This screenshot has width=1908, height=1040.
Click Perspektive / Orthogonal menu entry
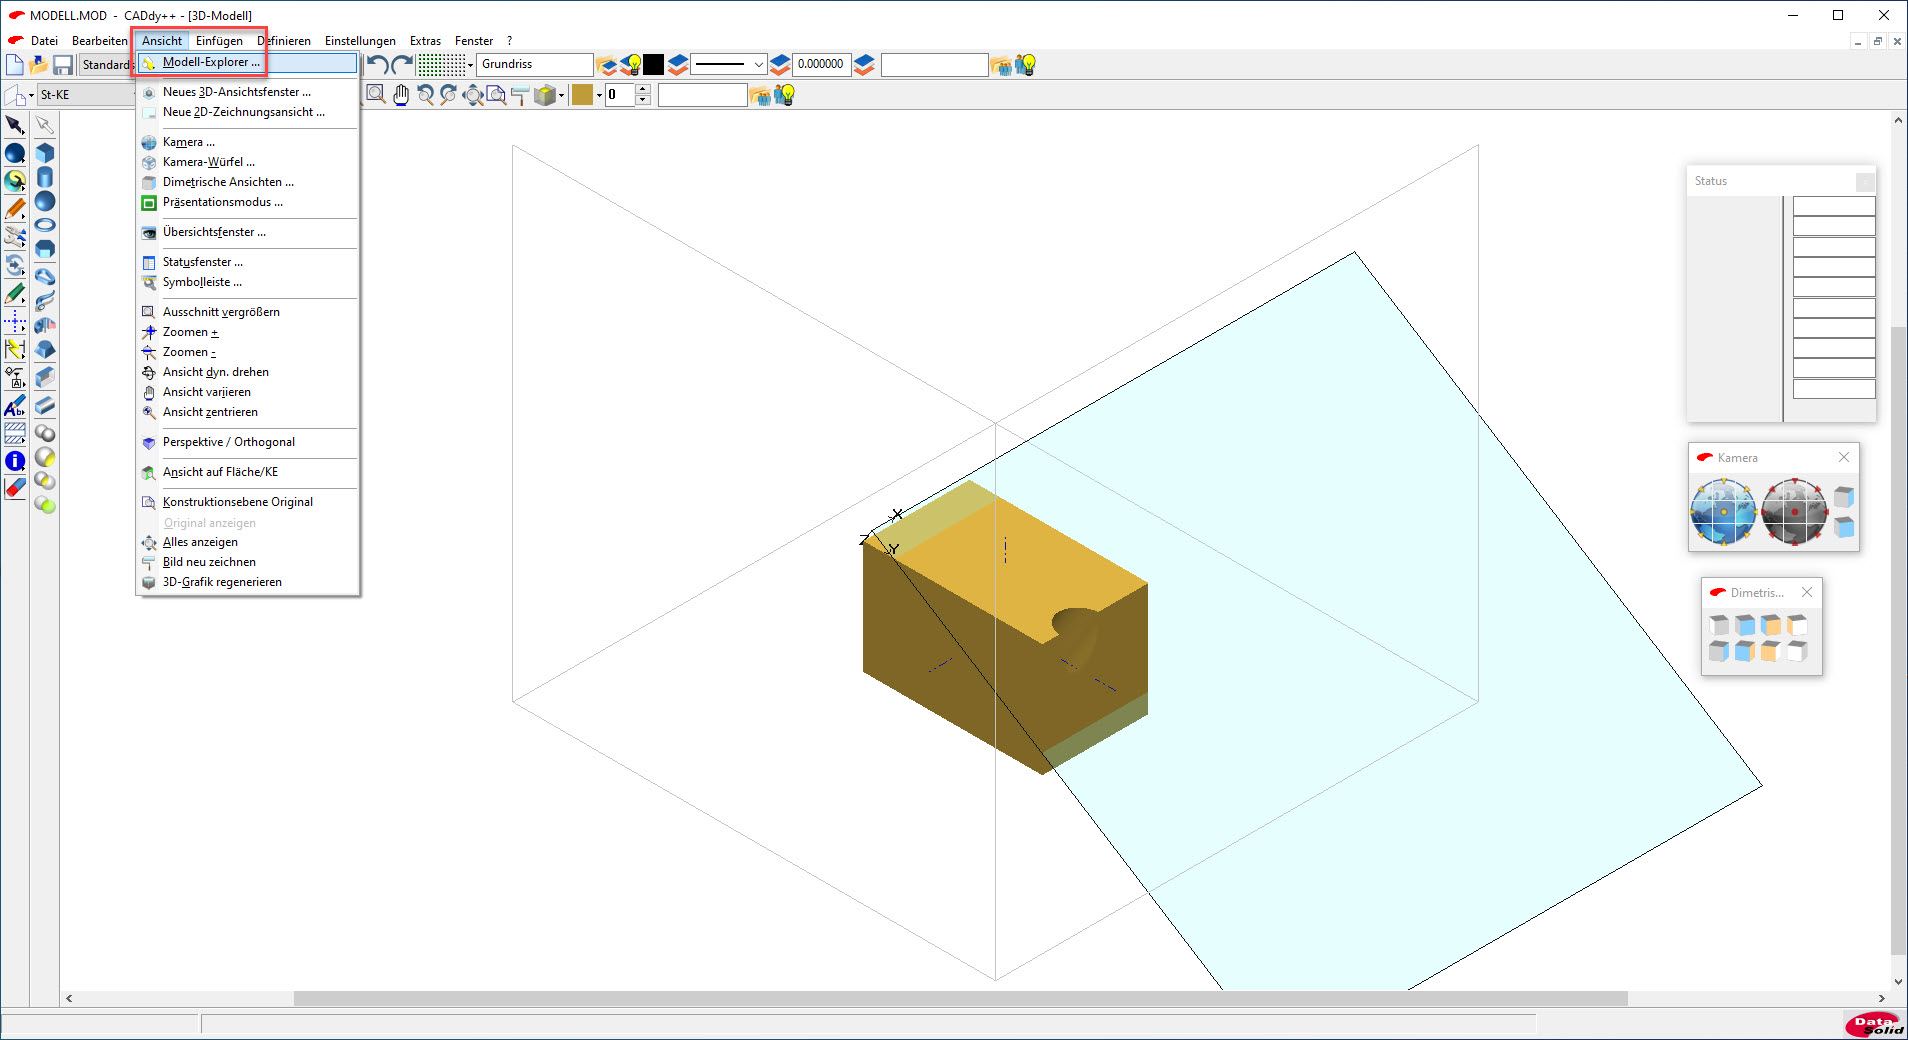pos(247,442)
